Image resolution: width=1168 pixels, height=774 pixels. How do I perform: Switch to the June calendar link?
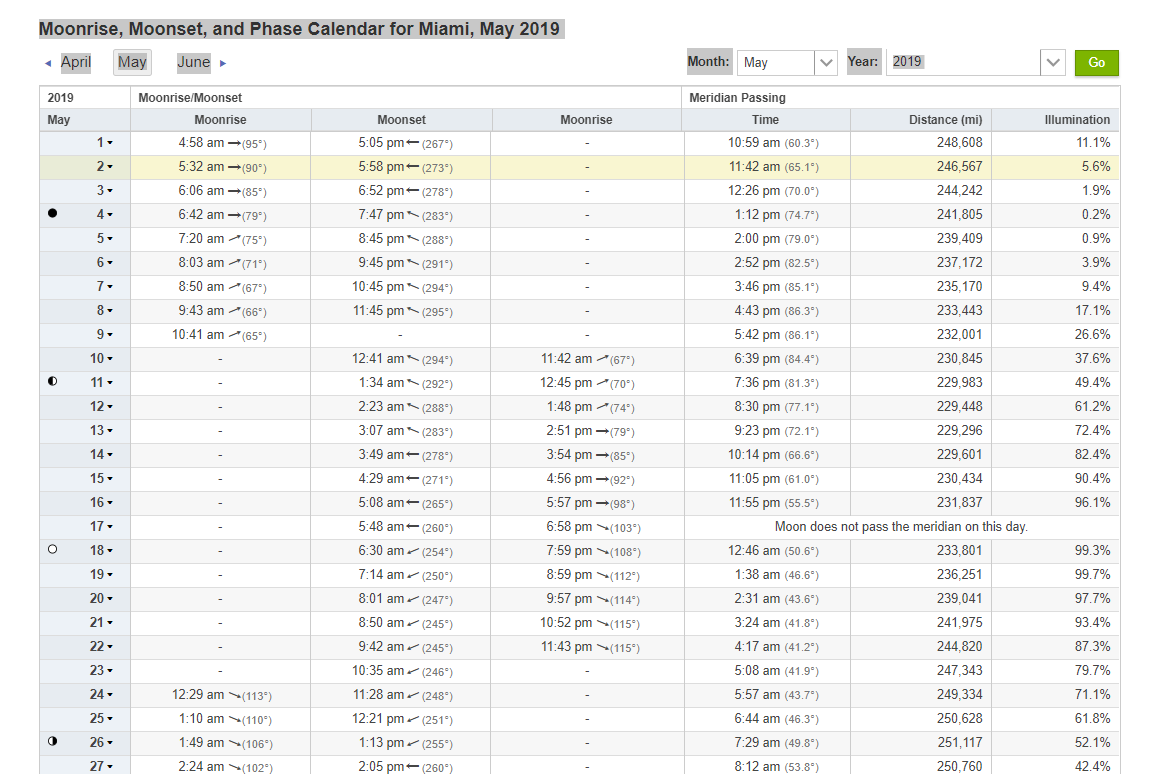194,62
